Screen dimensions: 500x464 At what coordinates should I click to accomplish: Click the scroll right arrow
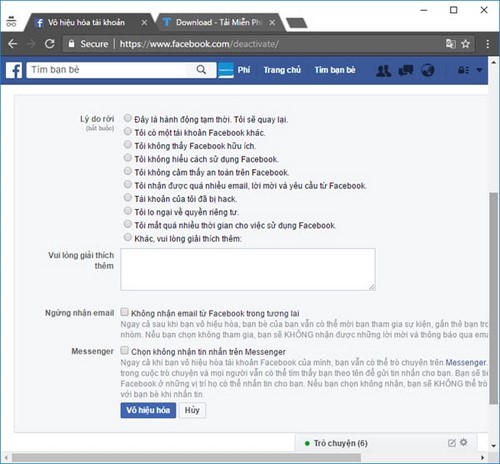482,458
